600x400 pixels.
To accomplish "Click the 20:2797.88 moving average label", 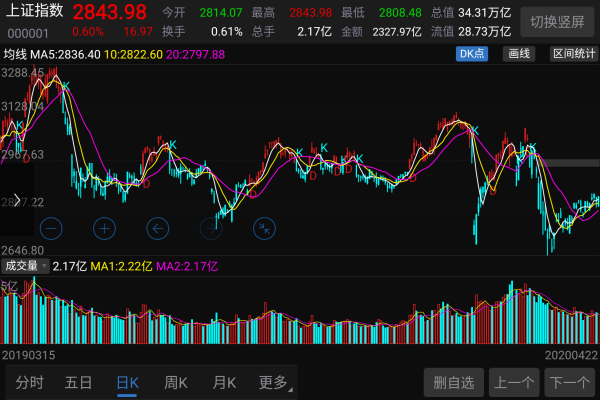I will [196, 55].
